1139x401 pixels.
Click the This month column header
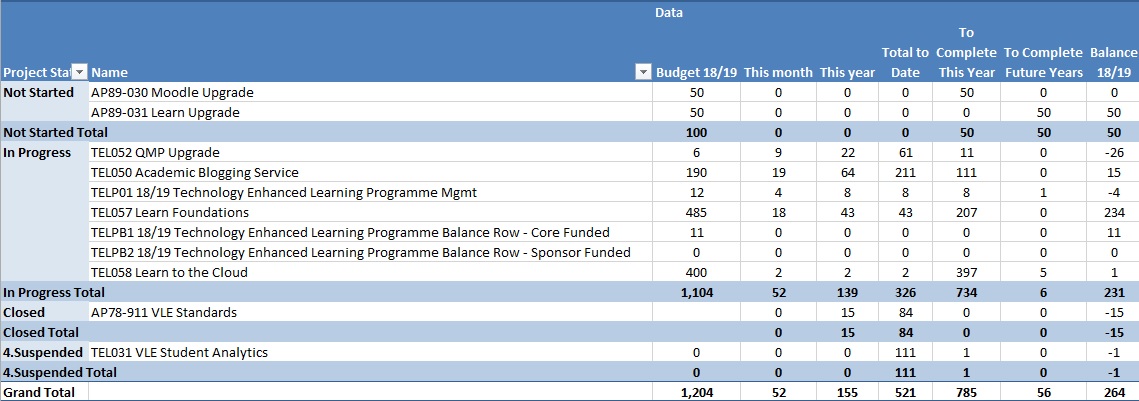(x=777, y=72)
